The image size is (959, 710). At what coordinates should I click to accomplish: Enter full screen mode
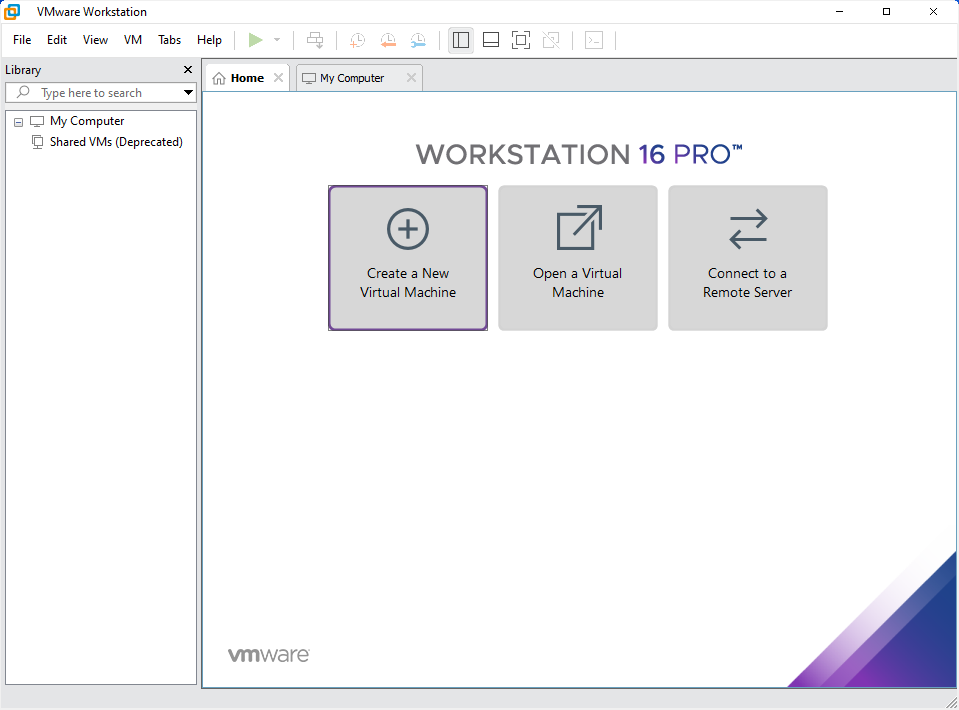(x=520, y=40)
